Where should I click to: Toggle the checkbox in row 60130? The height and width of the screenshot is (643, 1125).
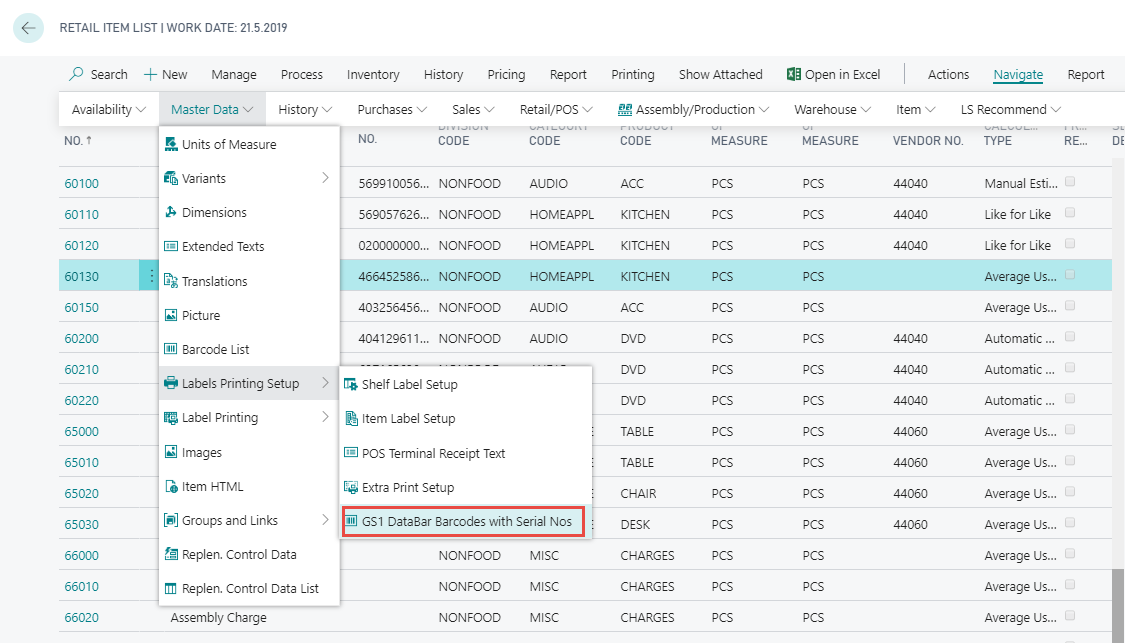pyautogui.click(x=1070, y=276)
